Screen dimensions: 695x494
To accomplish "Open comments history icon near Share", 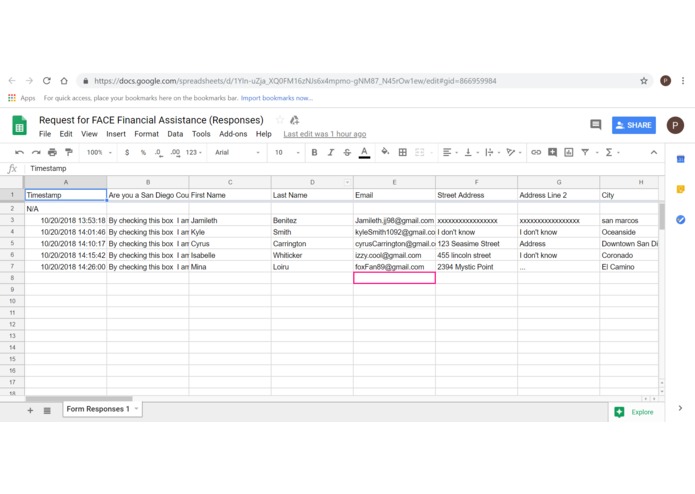I will click(x=596, y=125).
